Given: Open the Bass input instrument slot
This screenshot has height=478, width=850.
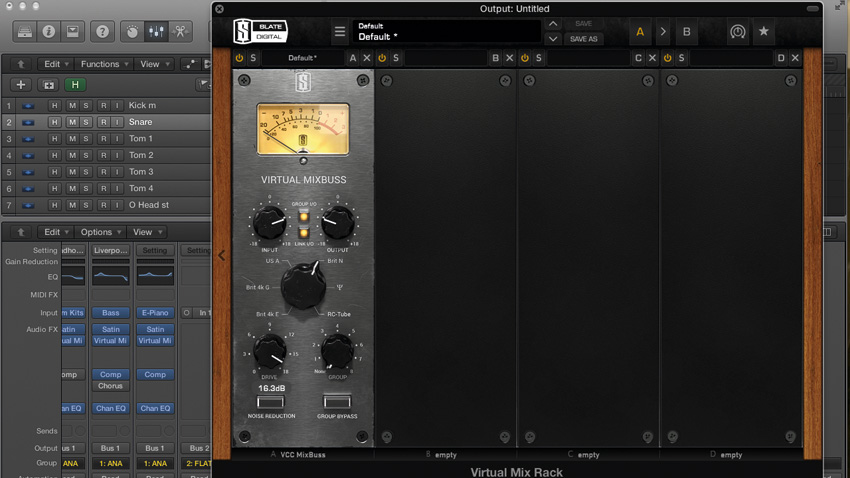Looking at the screenshot, I should click(111, 313).
